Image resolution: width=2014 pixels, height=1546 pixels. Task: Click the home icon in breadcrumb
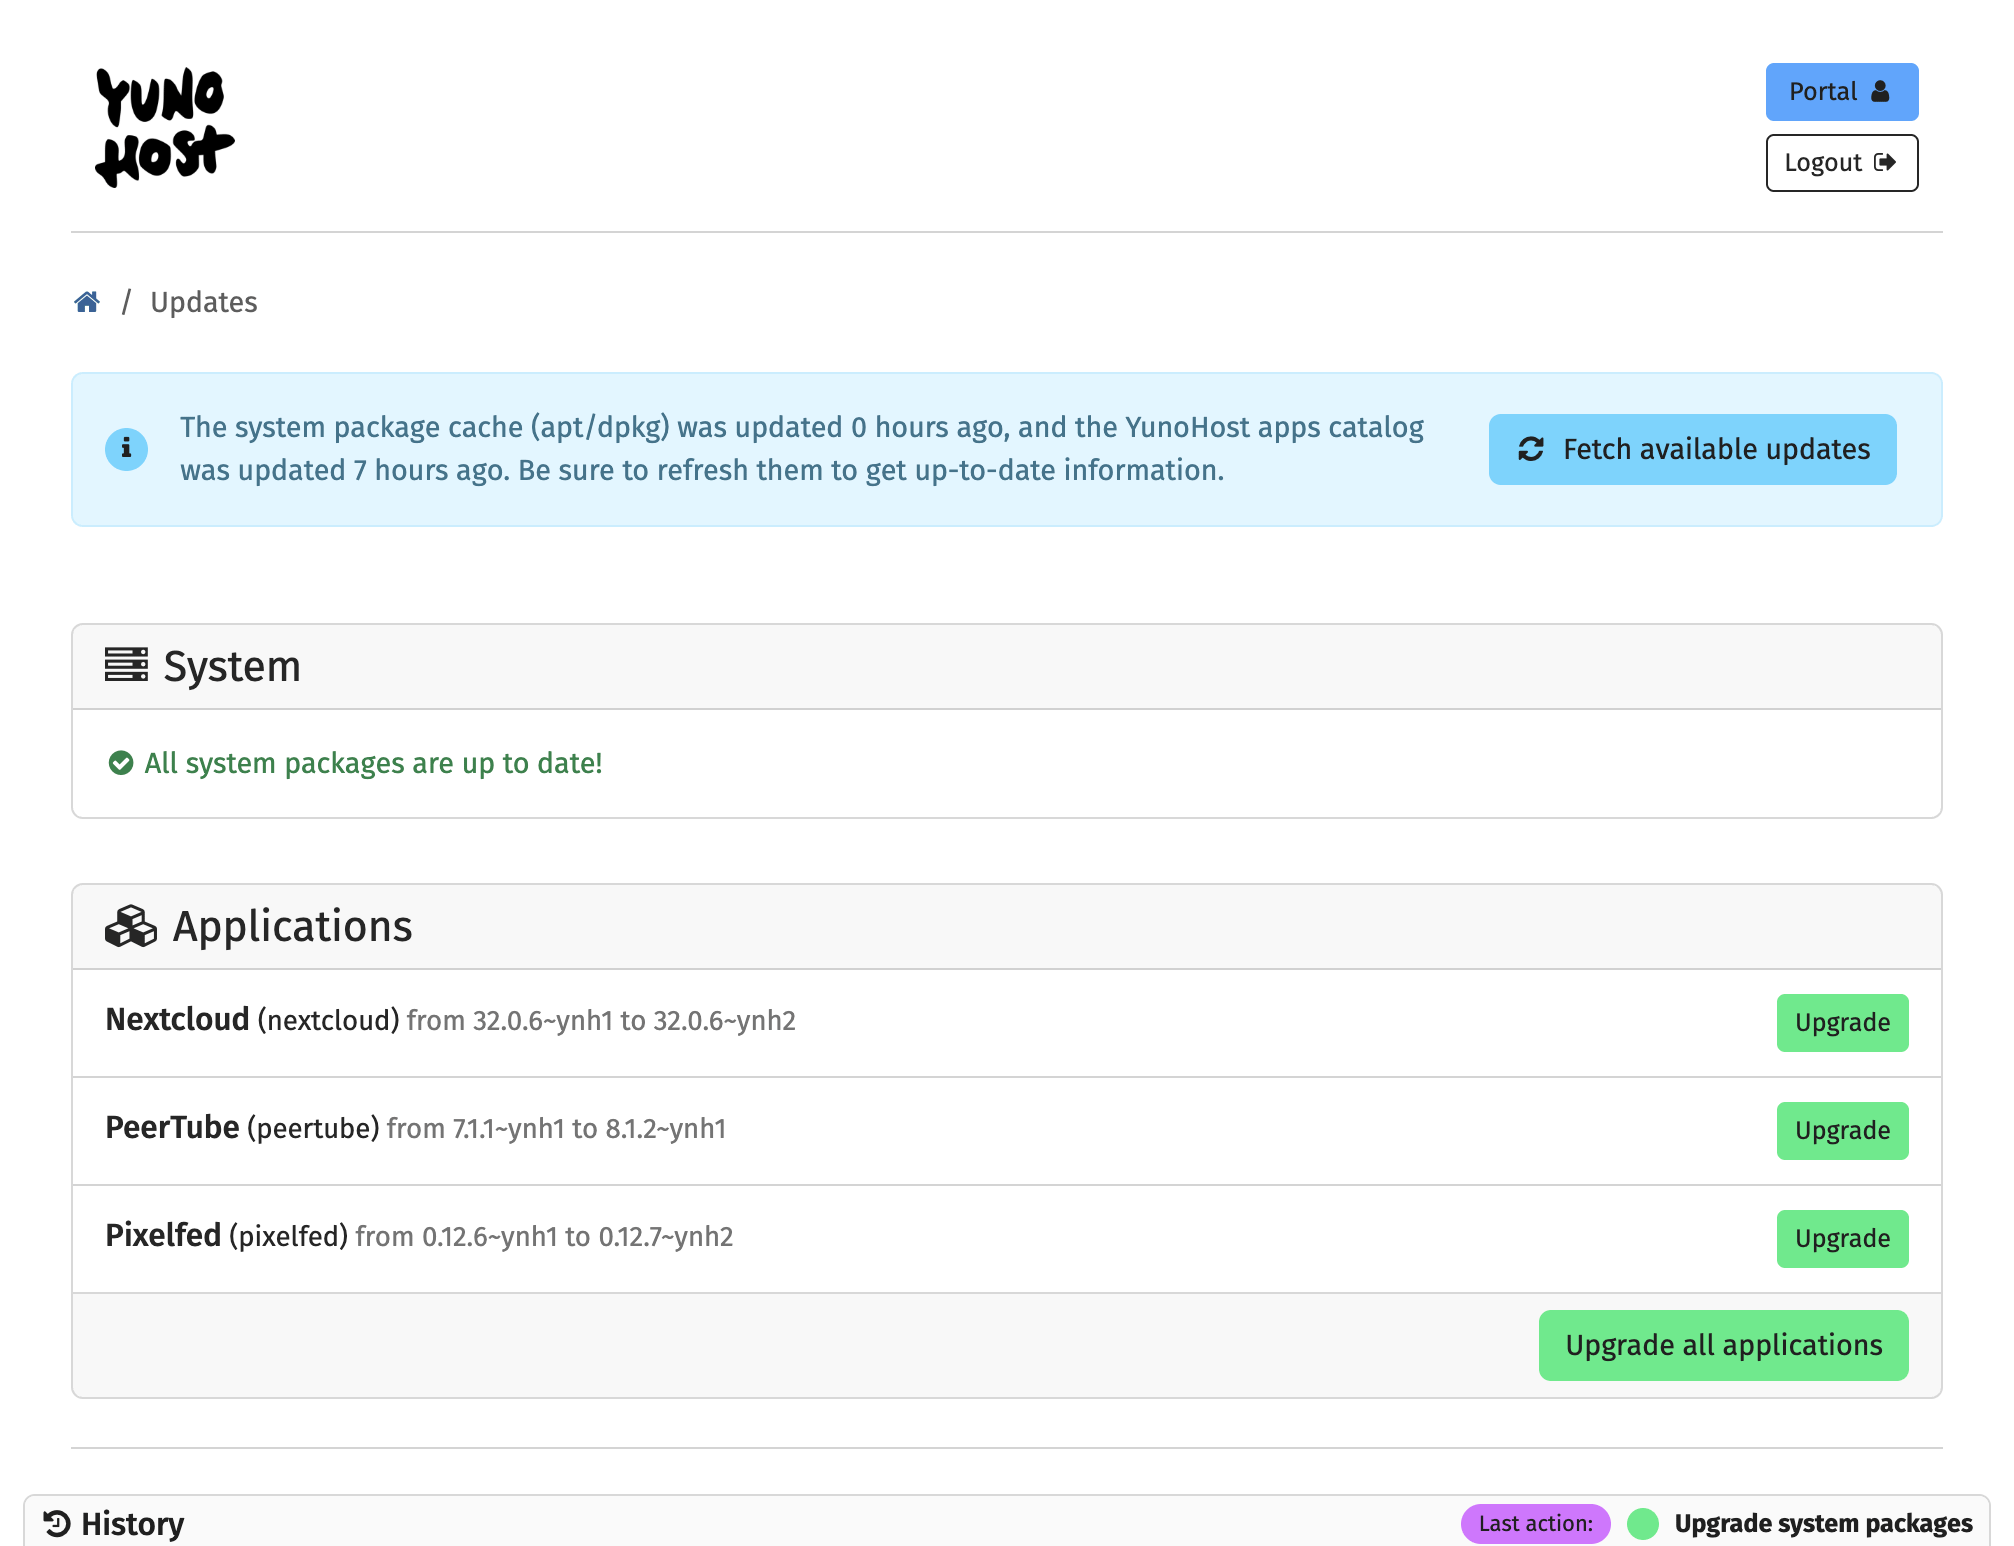[x=88, y=301]
